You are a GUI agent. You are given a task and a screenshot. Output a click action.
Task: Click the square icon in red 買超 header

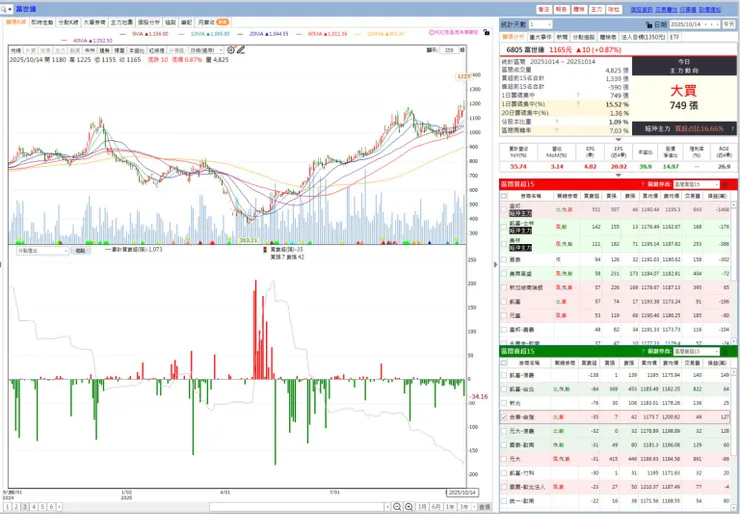[725, 185]
